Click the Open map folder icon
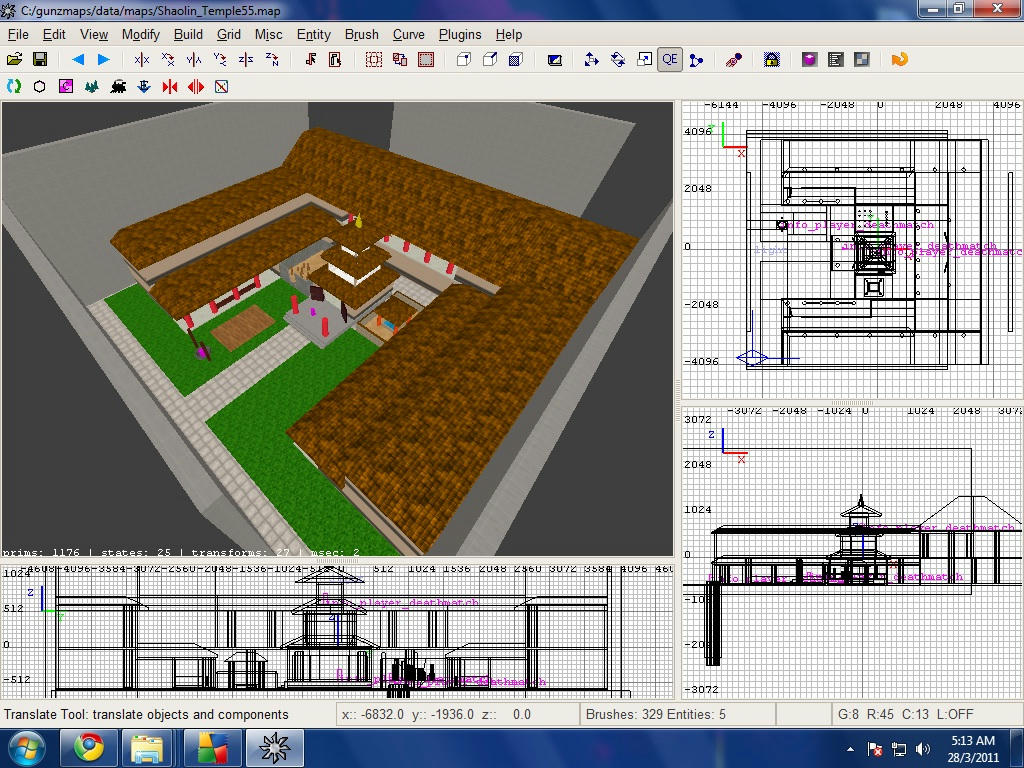The image size is (1024, 768). pyautogui.click(x=14, y=60)
